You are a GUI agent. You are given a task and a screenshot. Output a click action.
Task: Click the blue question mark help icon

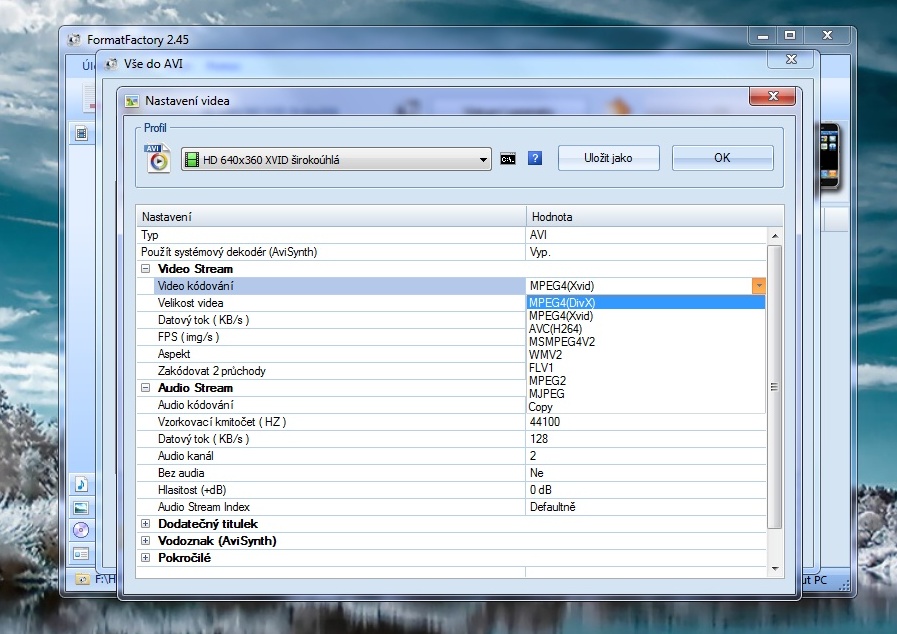535,159
